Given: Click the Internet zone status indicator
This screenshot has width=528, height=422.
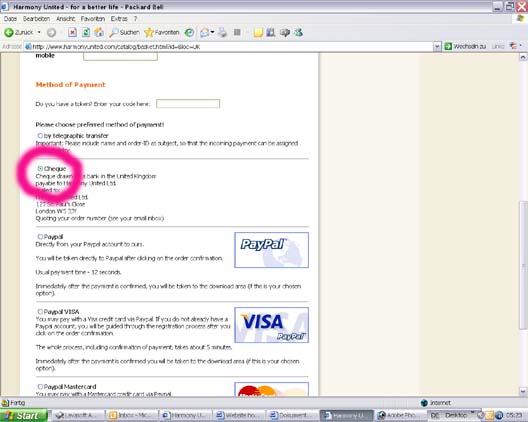Looking at the screenshot, I should (x=436, y=403).
